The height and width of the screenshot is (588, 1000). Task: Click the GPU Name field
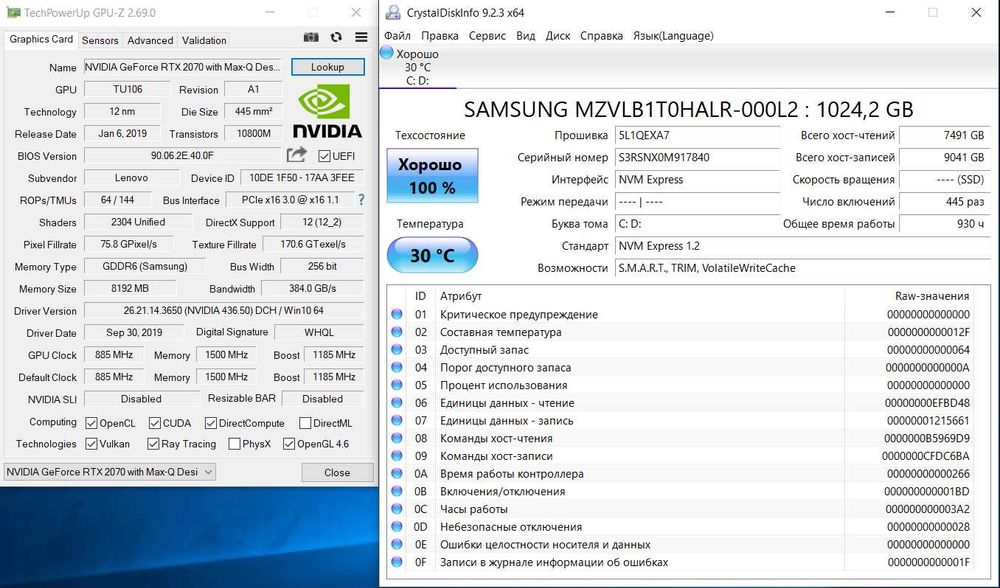(183, 67)
